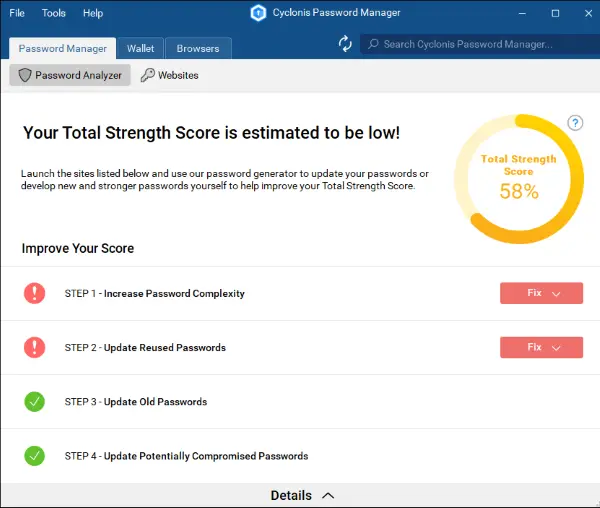This screenshot has height=508, width=600.
Task: Open the File menu
Action: [17, 13]
